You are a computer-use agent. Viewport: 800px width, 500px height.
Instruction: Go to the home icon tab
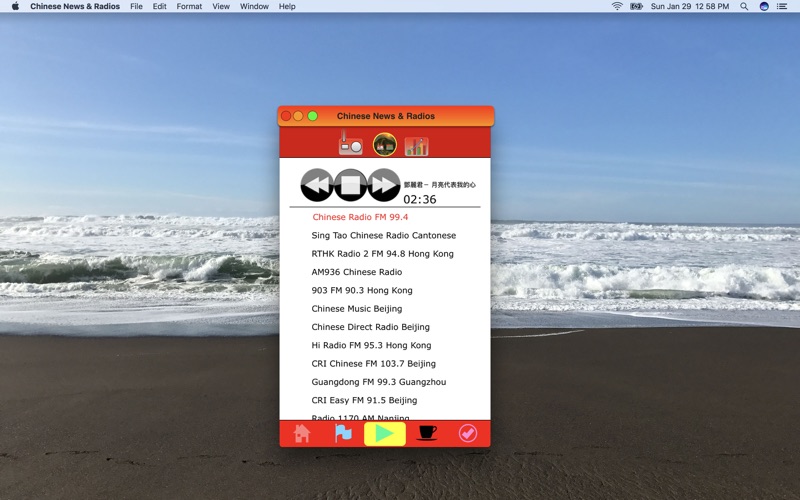coord(302,434)
